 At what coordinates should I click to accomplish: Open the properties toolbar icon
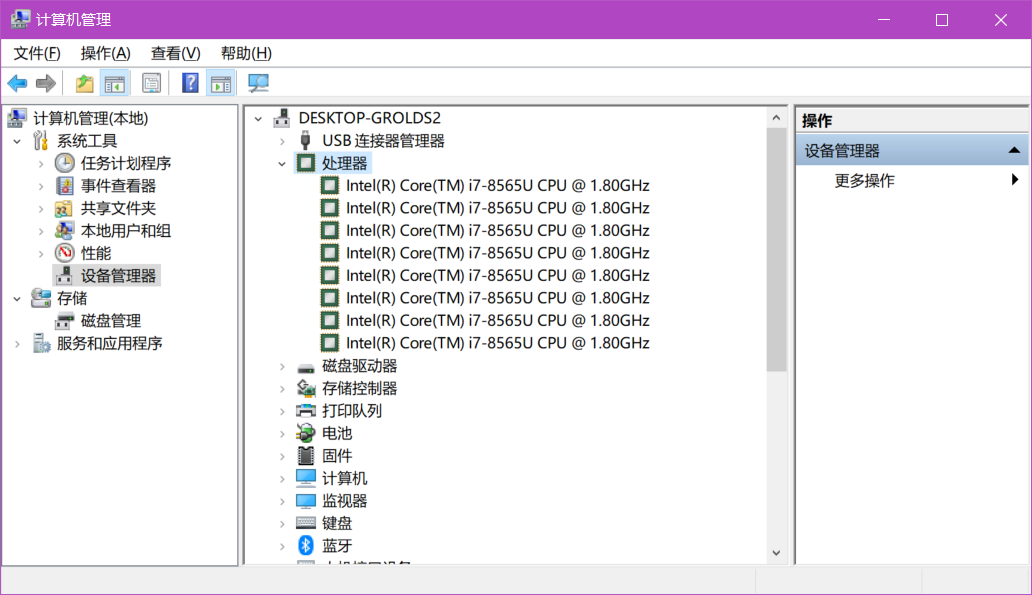[151, 84]
